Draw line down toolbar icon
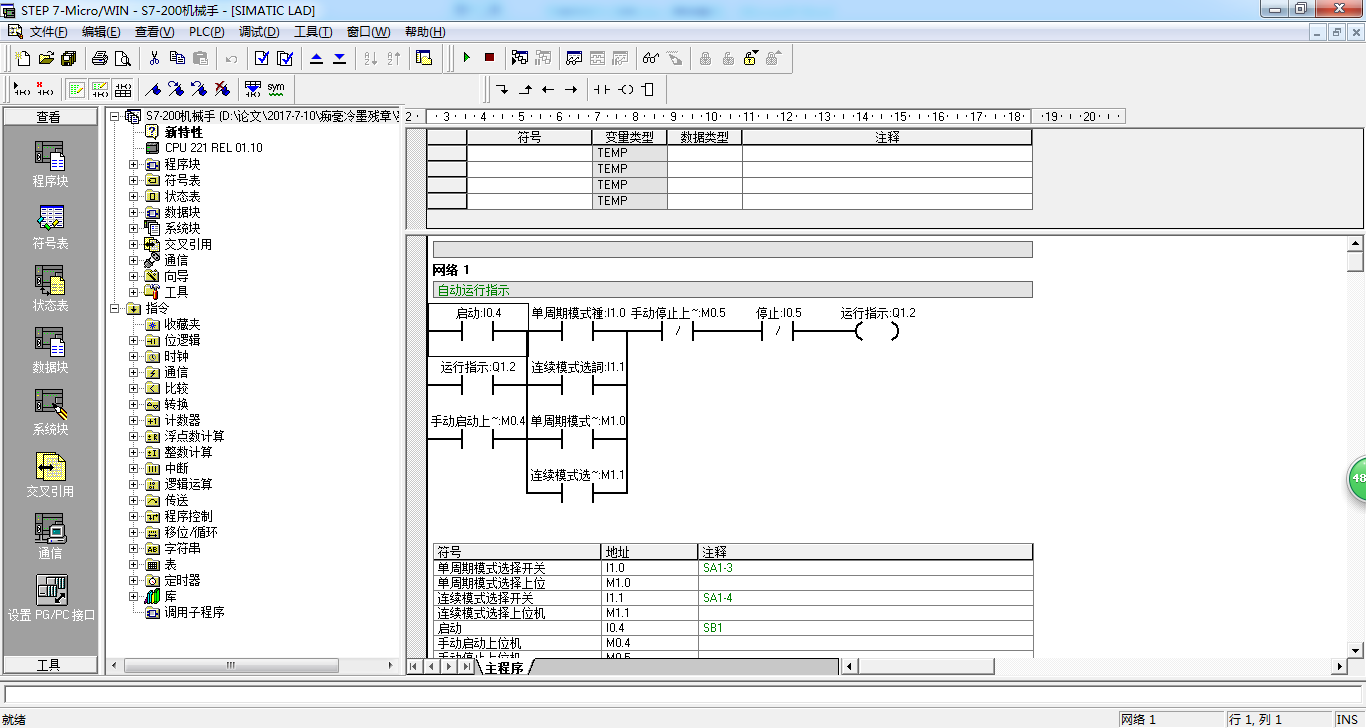1366x728 pixels. click(503, 89)
